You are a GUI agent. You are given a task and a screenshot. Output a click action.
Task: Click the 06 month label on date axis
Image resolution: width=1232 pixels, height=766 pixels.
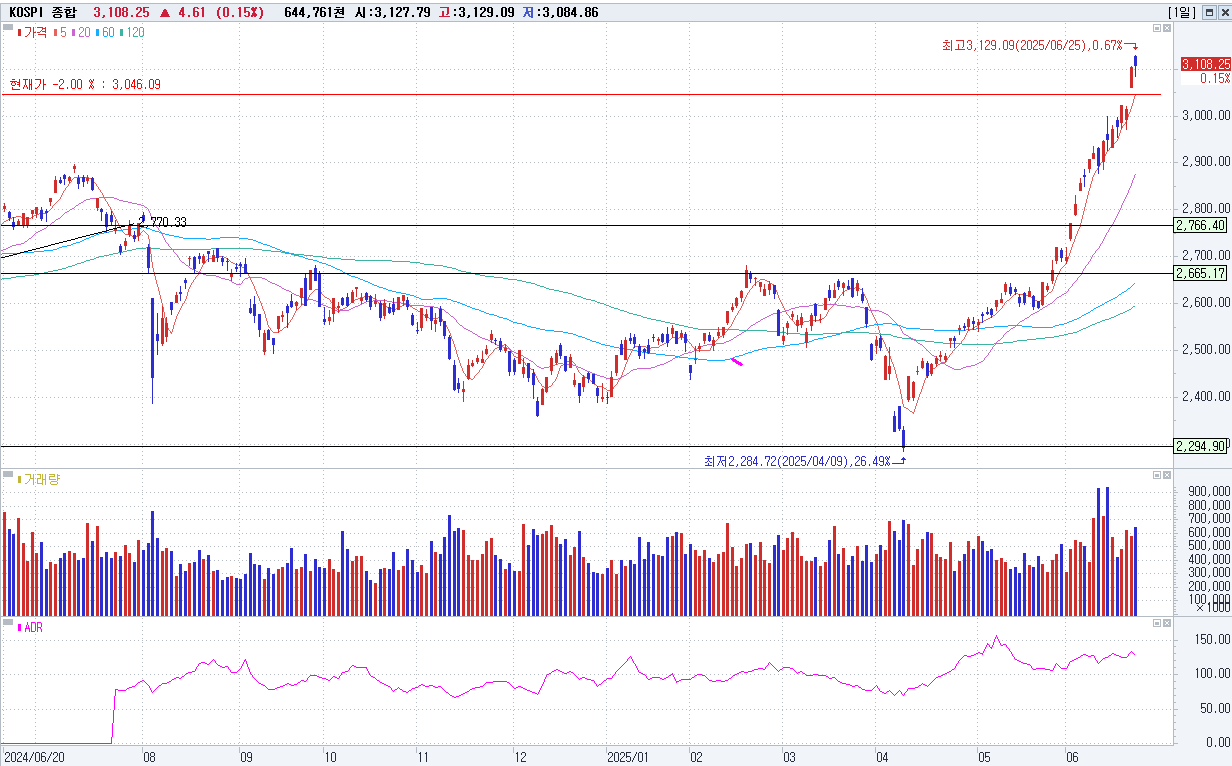pyautogui.click(x=1073, y=758)
